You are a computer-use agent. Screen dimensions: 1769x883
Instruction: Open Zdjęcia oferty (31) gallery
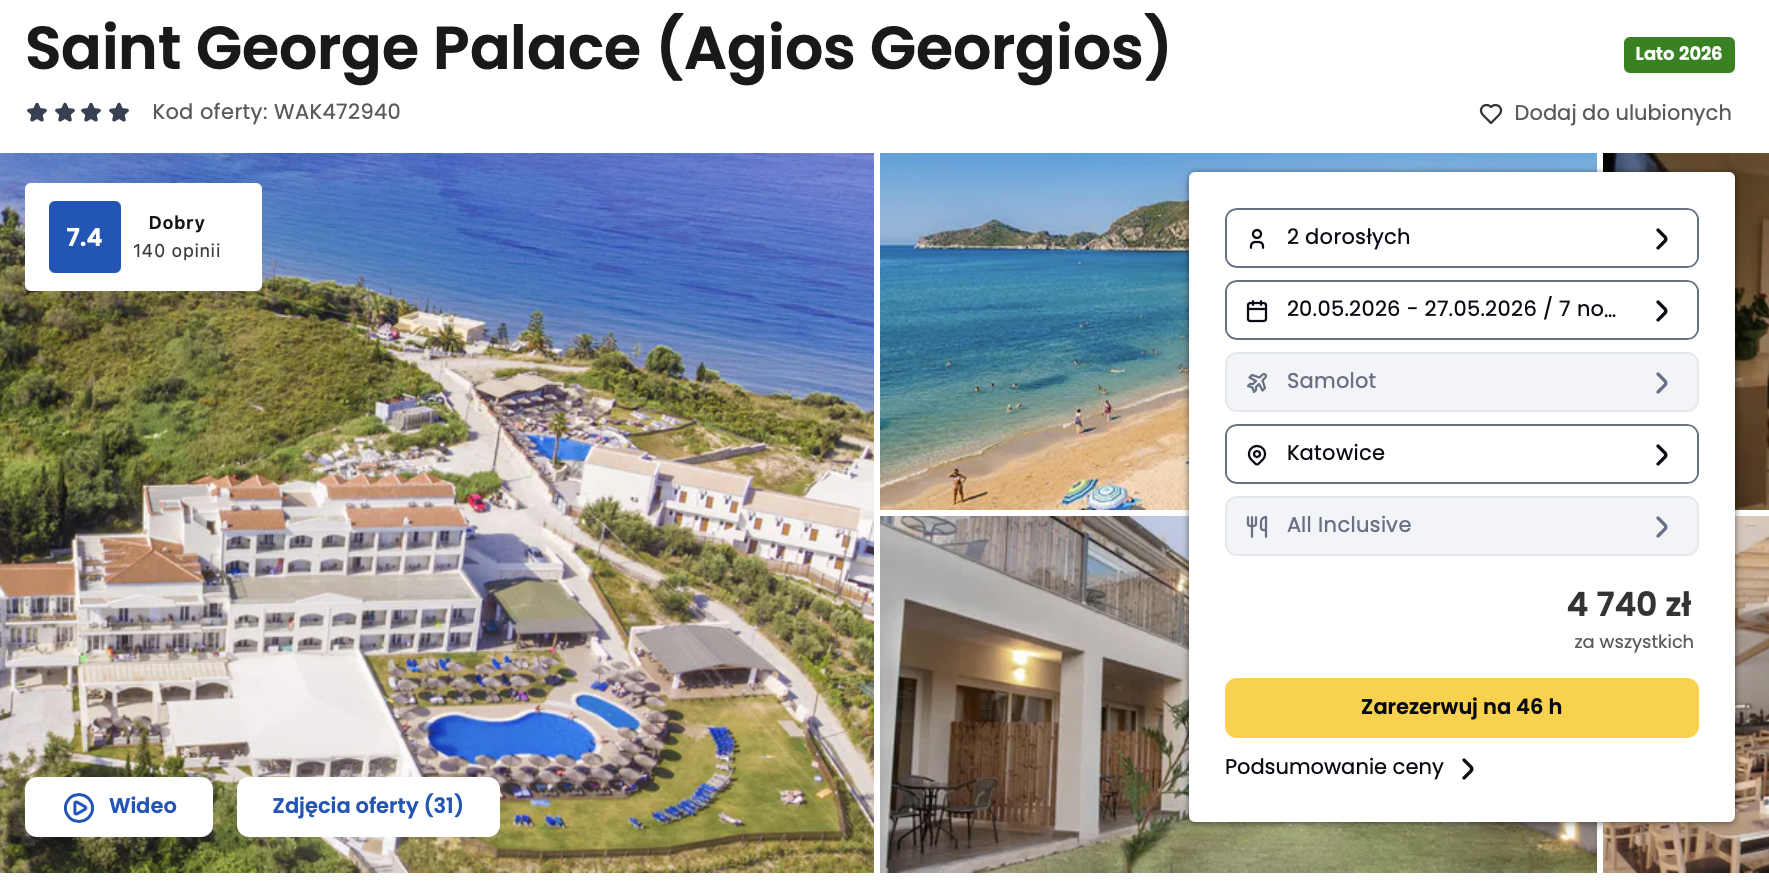tap(367, 806)
